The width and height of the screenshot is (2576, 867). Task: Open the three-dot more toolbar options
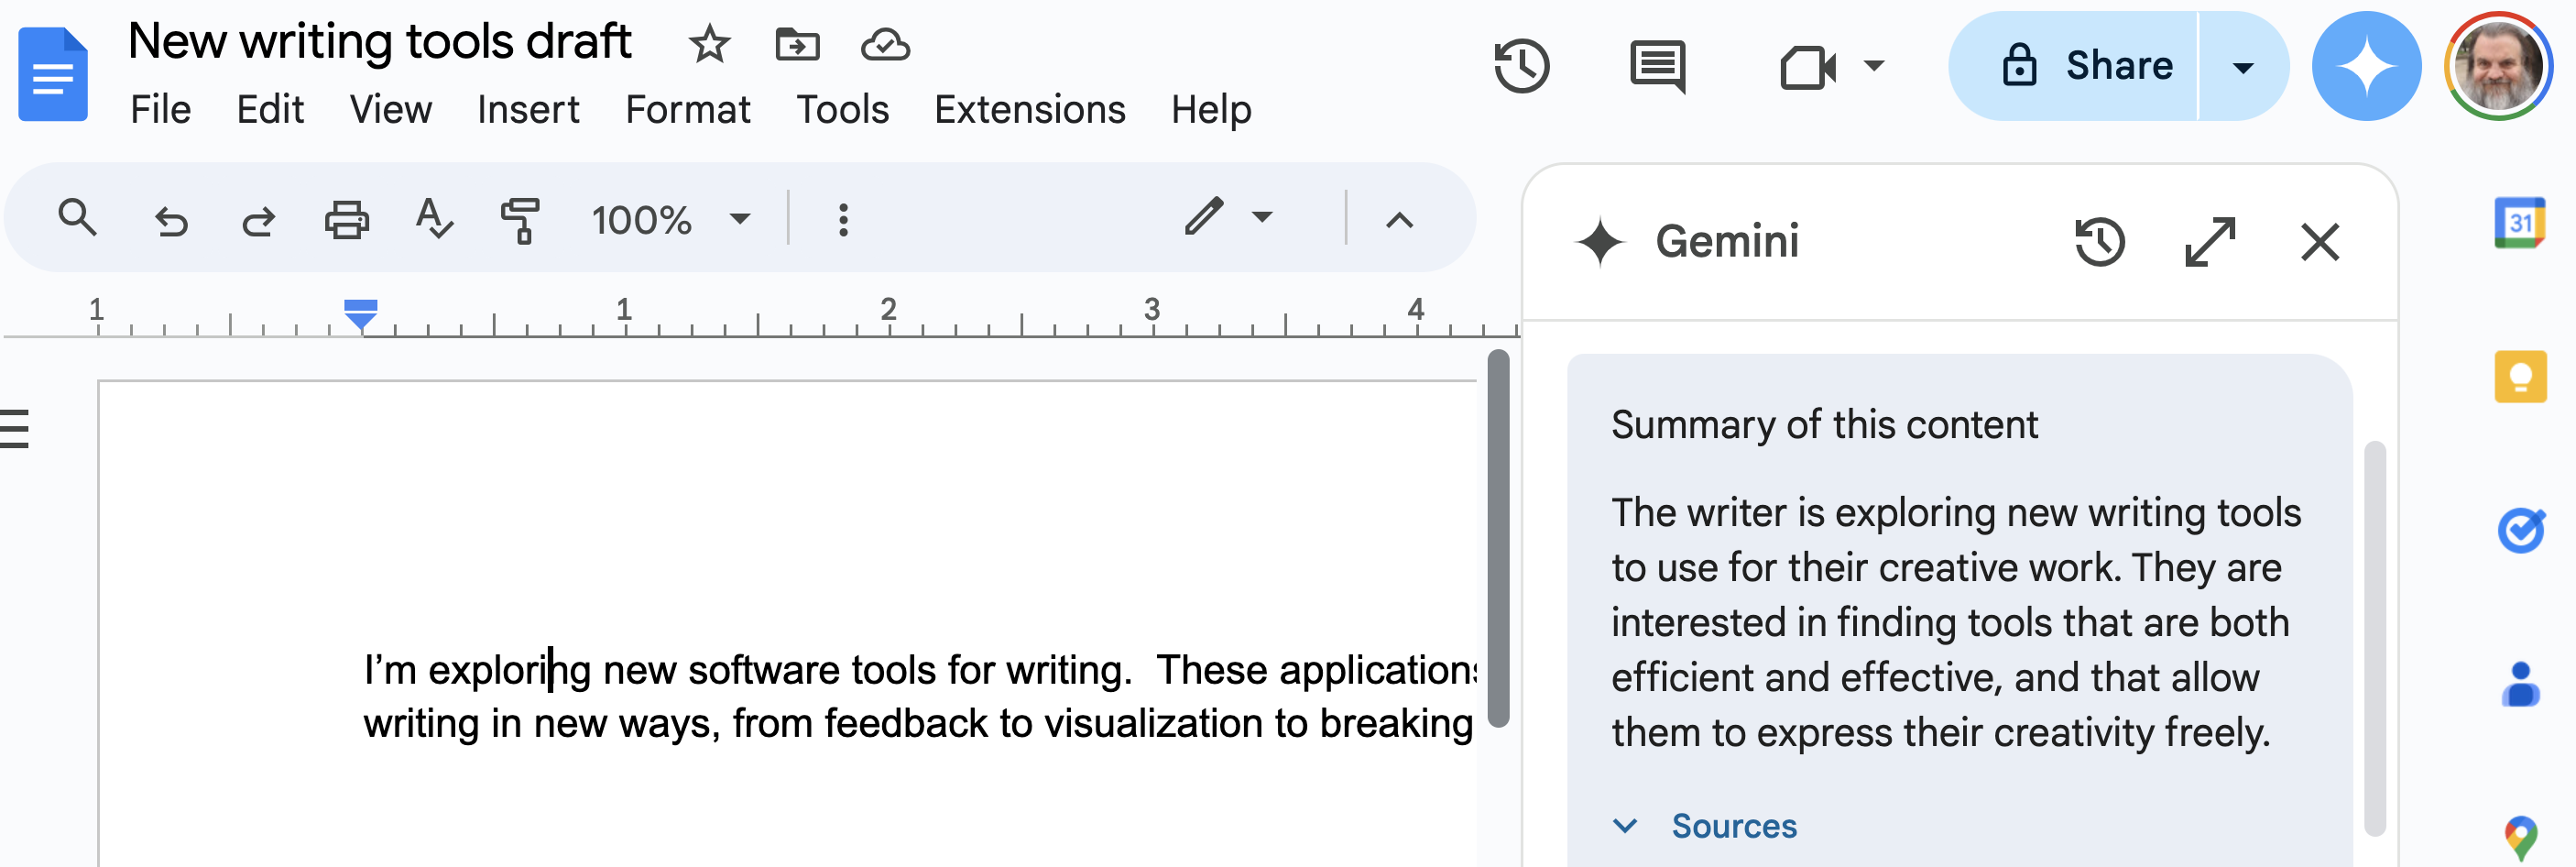843,220
